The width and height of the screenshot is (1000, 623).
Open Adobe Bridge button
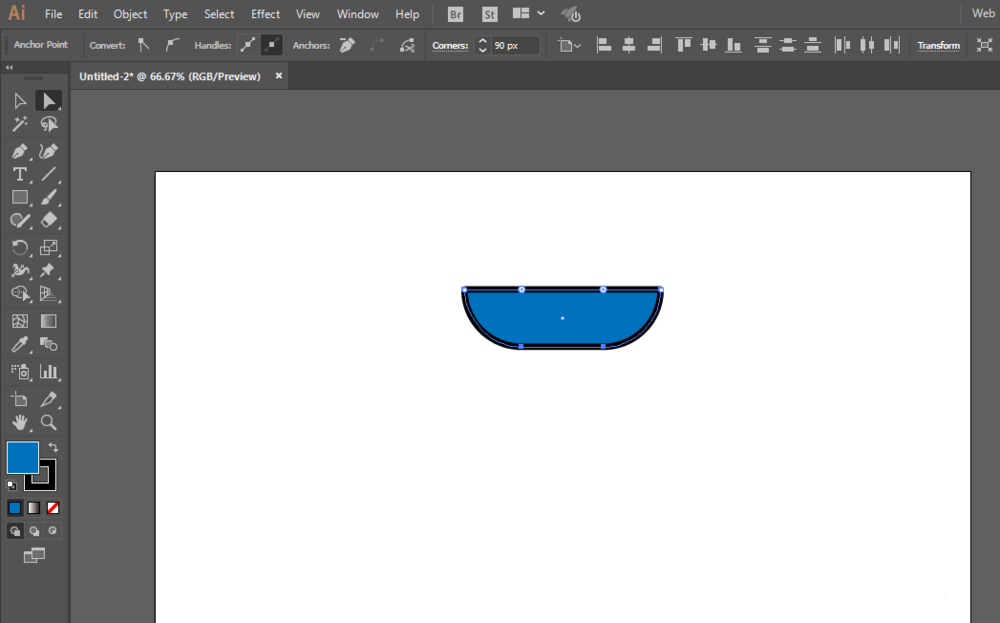pos(455,14)
